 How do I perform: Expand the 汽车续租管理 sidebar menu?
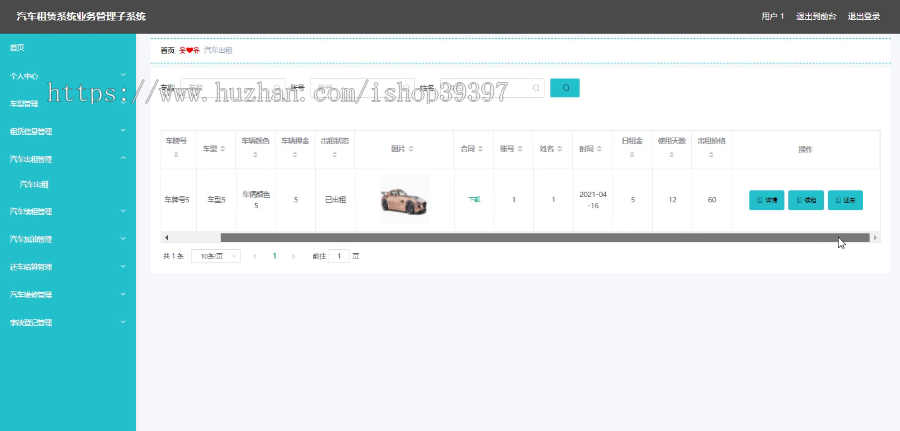pos(68,211)
